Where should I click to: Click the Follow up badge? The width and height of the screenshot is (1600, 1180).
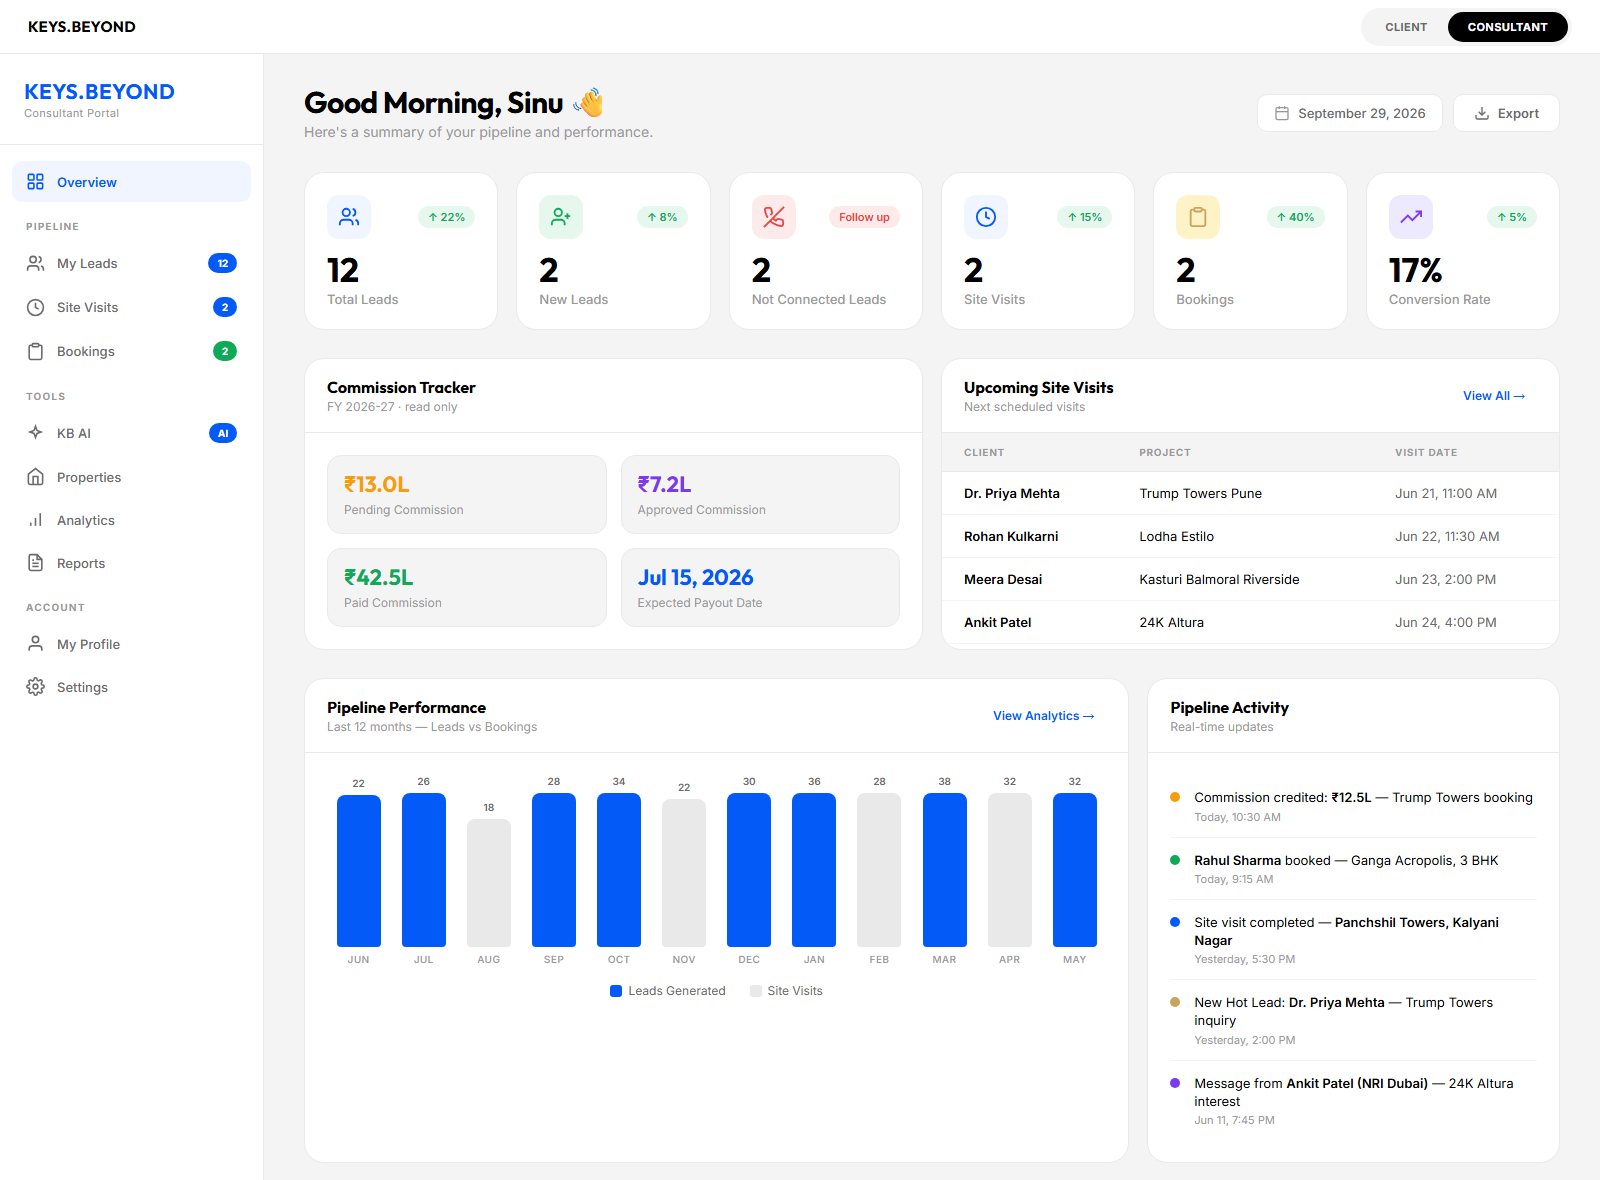pyautogui.click(x=864, y=217)
